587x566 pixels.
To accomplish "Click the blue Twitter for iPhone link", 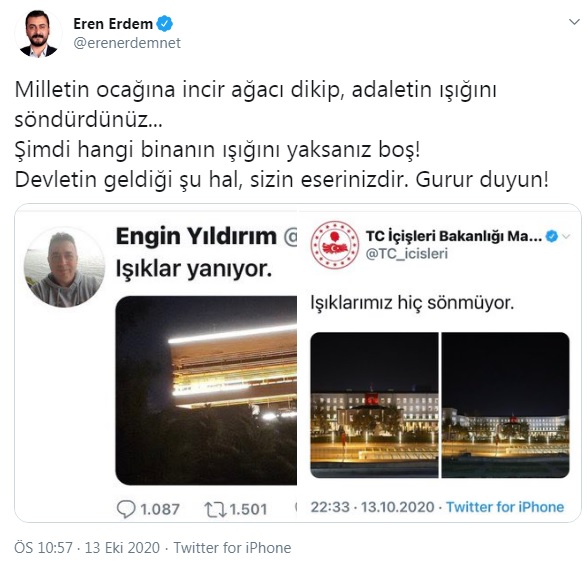I will click(505, 507).
